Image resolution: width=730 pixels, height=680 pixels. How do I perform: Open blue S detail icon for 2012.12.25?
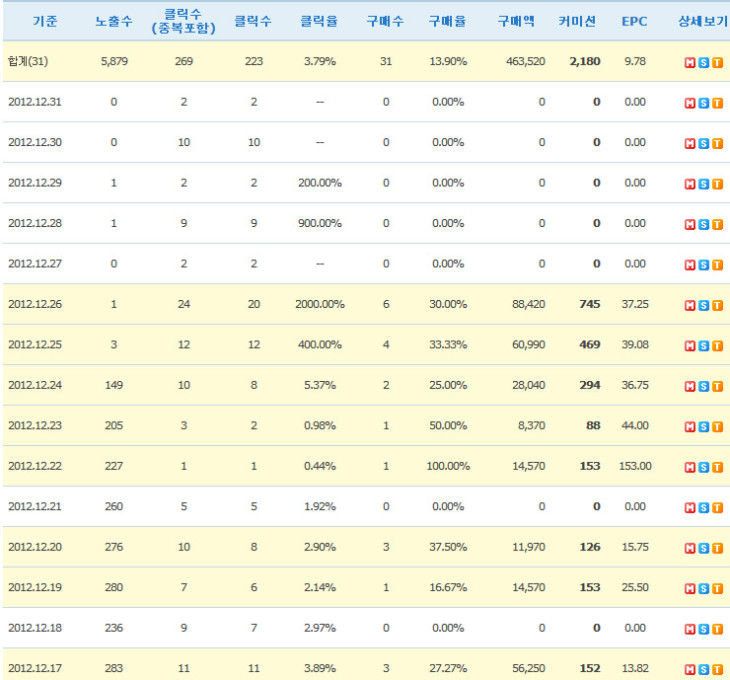pyautogui.click(x=704, y=346)
